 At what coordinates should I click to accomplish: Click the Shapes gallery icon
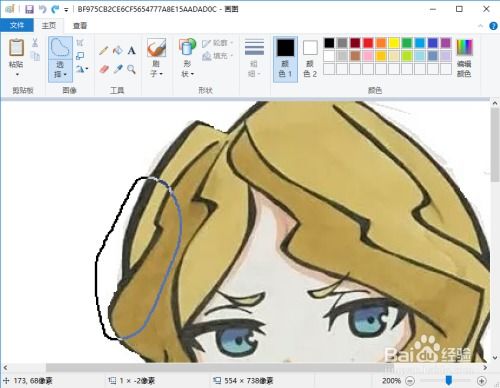187,47
